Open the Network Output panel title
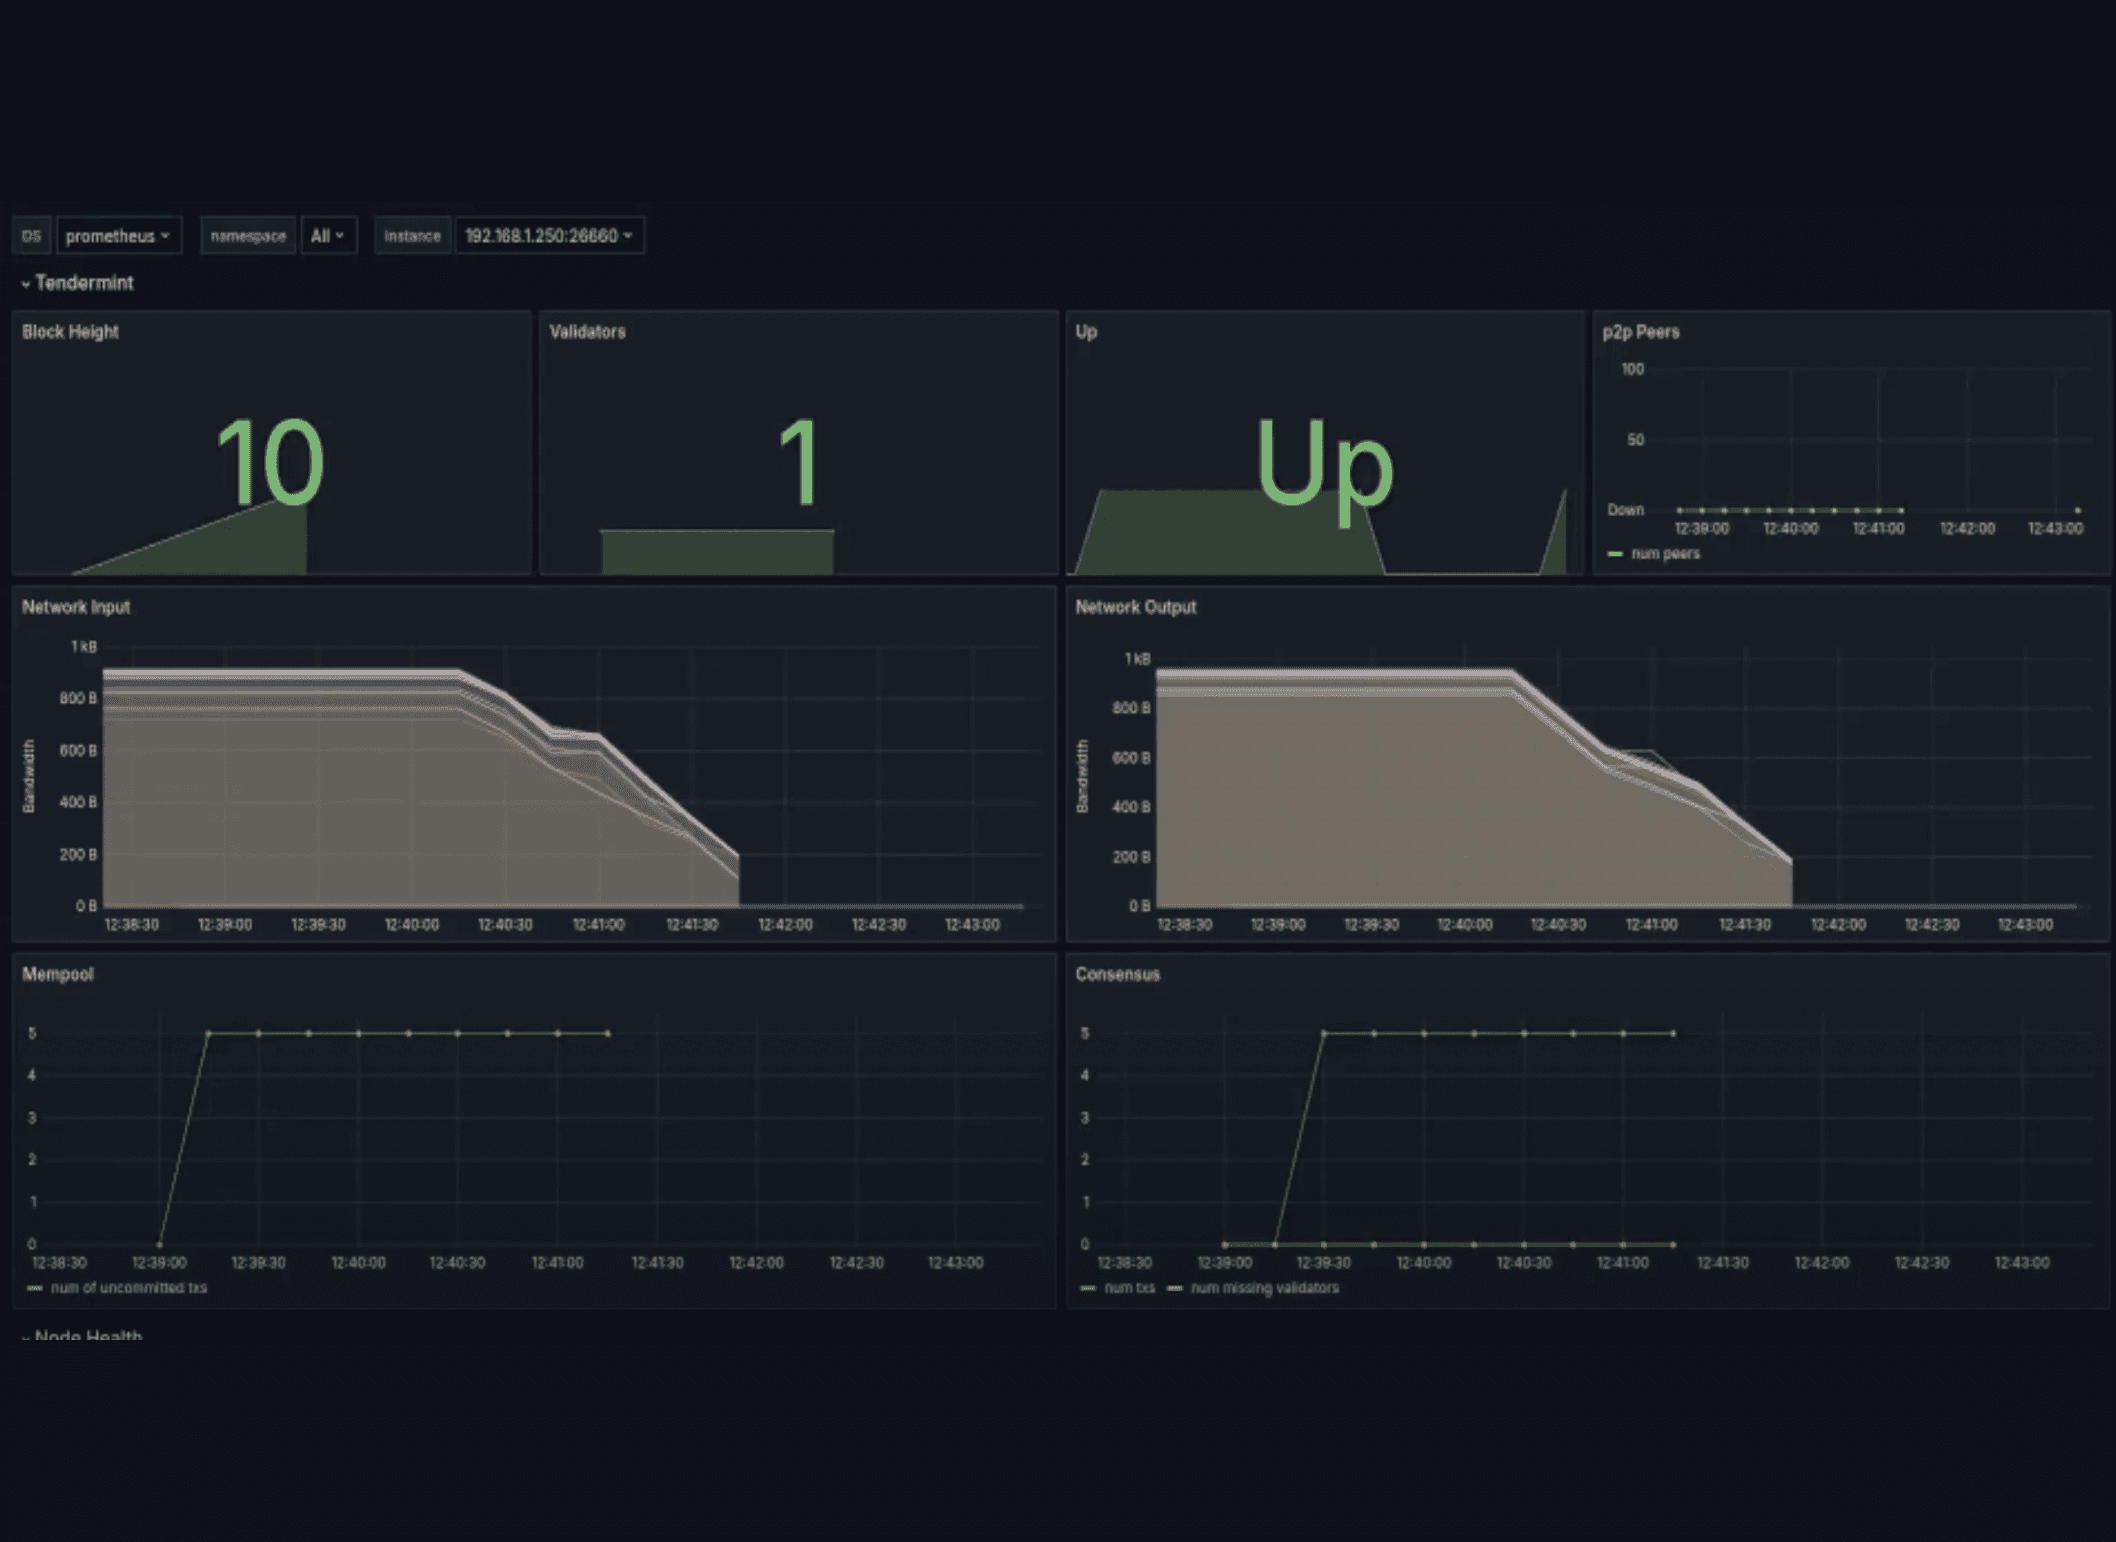The width and height of the screenshot is (2116, 1542). [1136, 607]
